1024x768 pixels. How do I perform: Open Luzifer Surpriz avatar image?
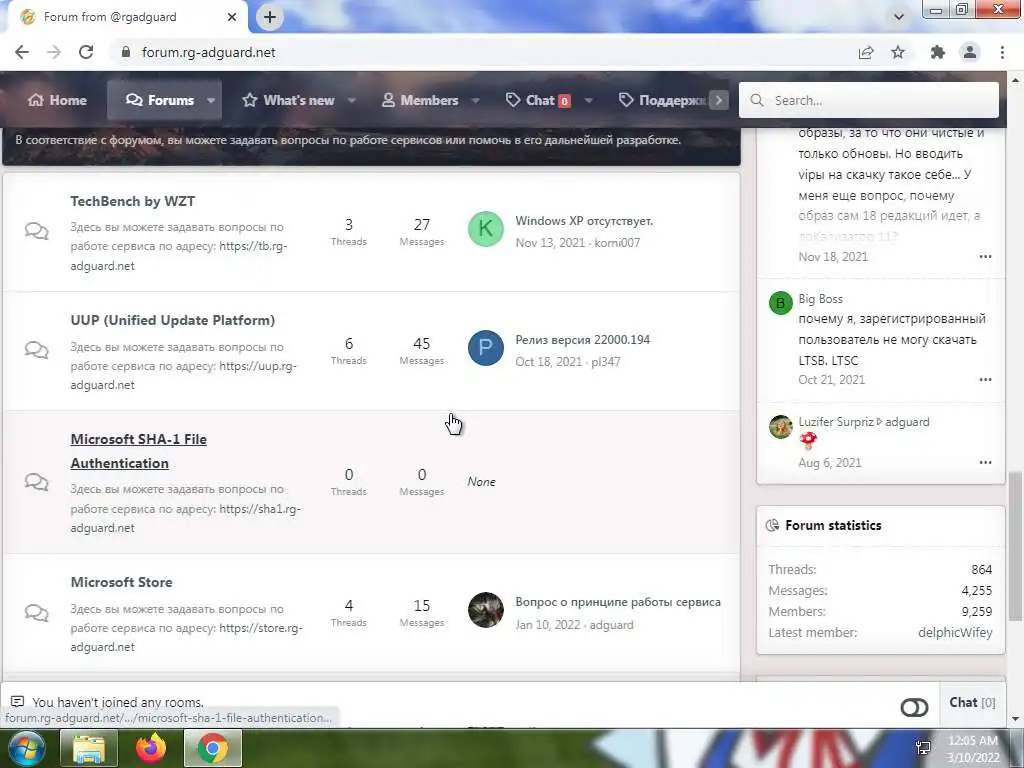pyautogui.click(x=780, y=426)
